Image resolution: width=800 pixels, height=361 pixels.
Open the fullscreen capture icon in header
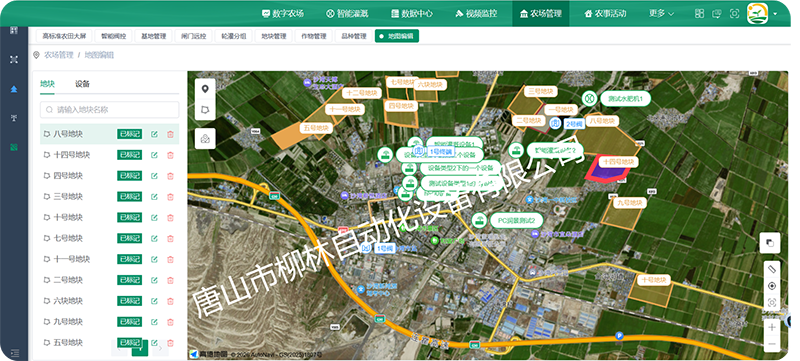pyautogui.click(x=734, y=14)
